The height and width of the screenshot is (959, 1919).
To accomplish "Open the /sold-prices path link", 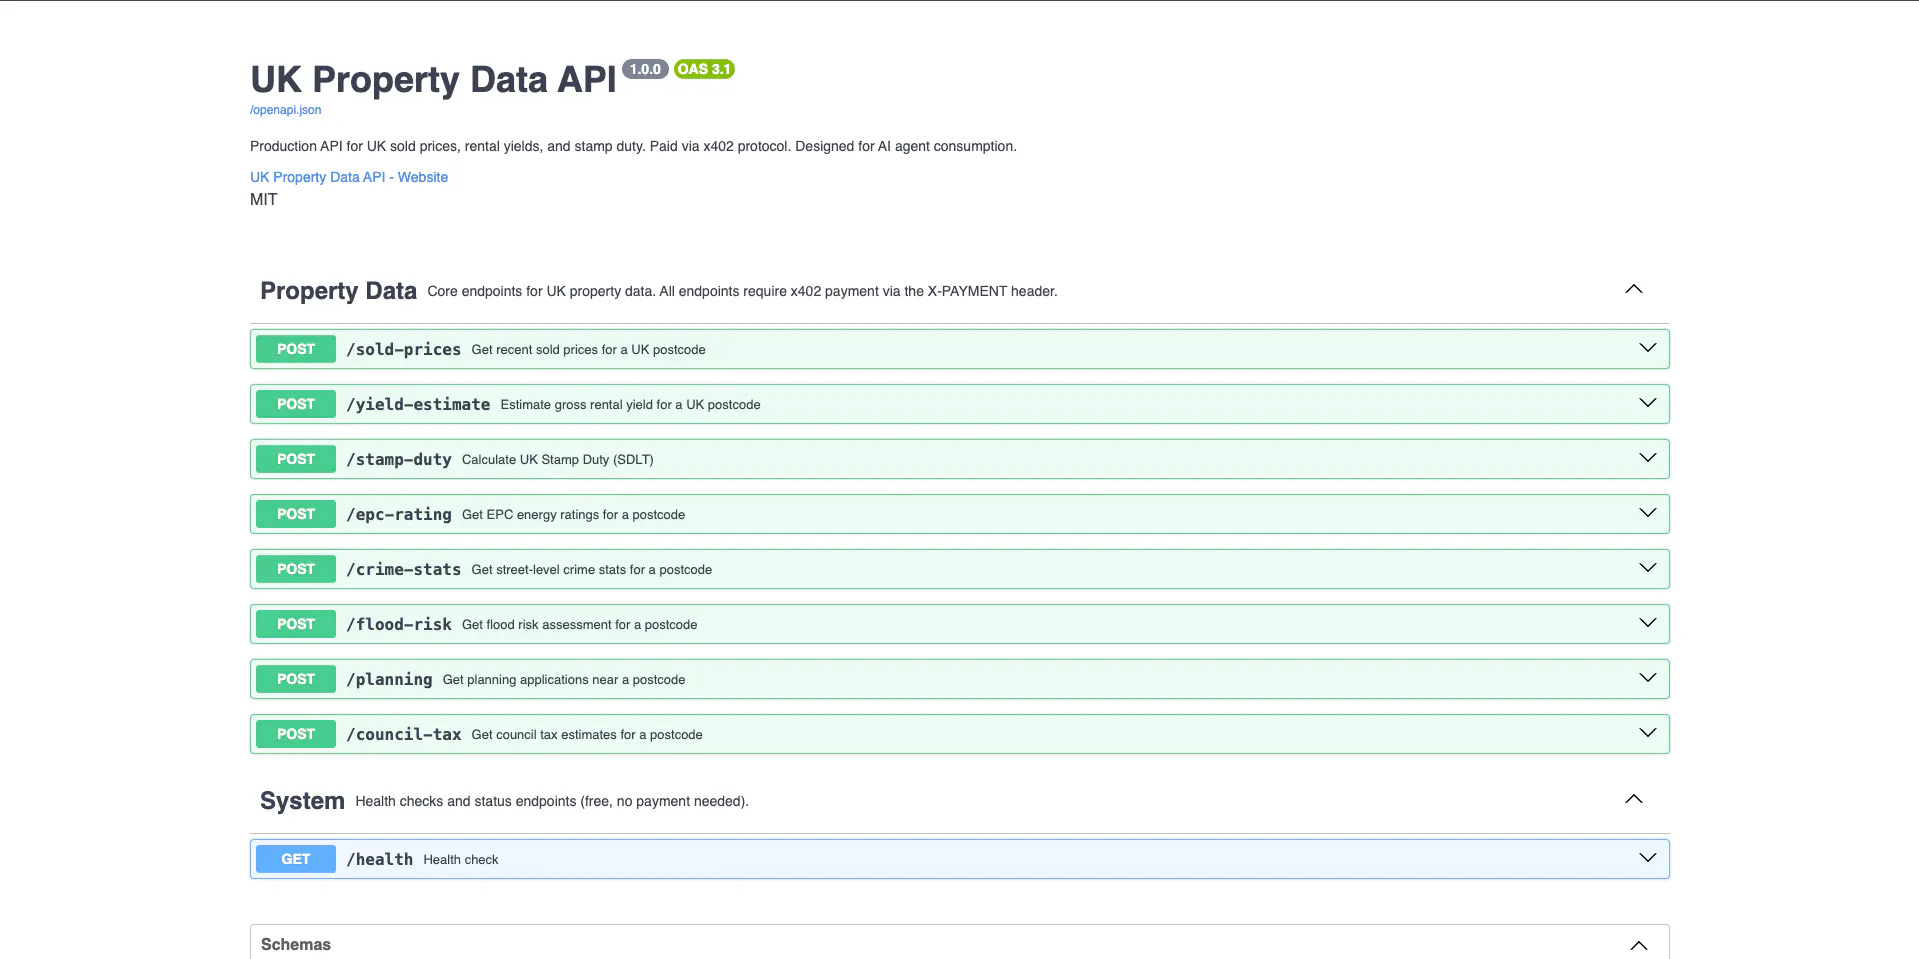I will (404, 349).
